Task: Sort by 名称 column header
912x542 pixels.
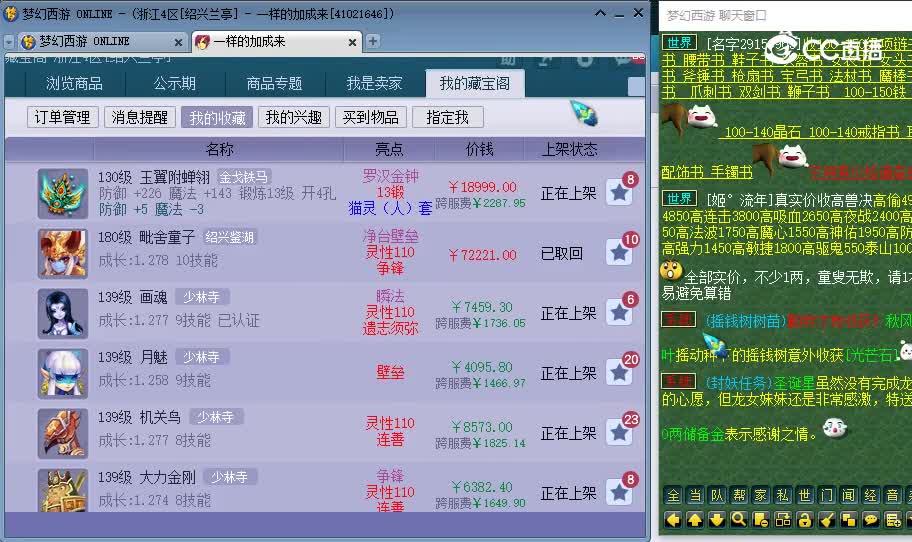Action: click(219, 149)
